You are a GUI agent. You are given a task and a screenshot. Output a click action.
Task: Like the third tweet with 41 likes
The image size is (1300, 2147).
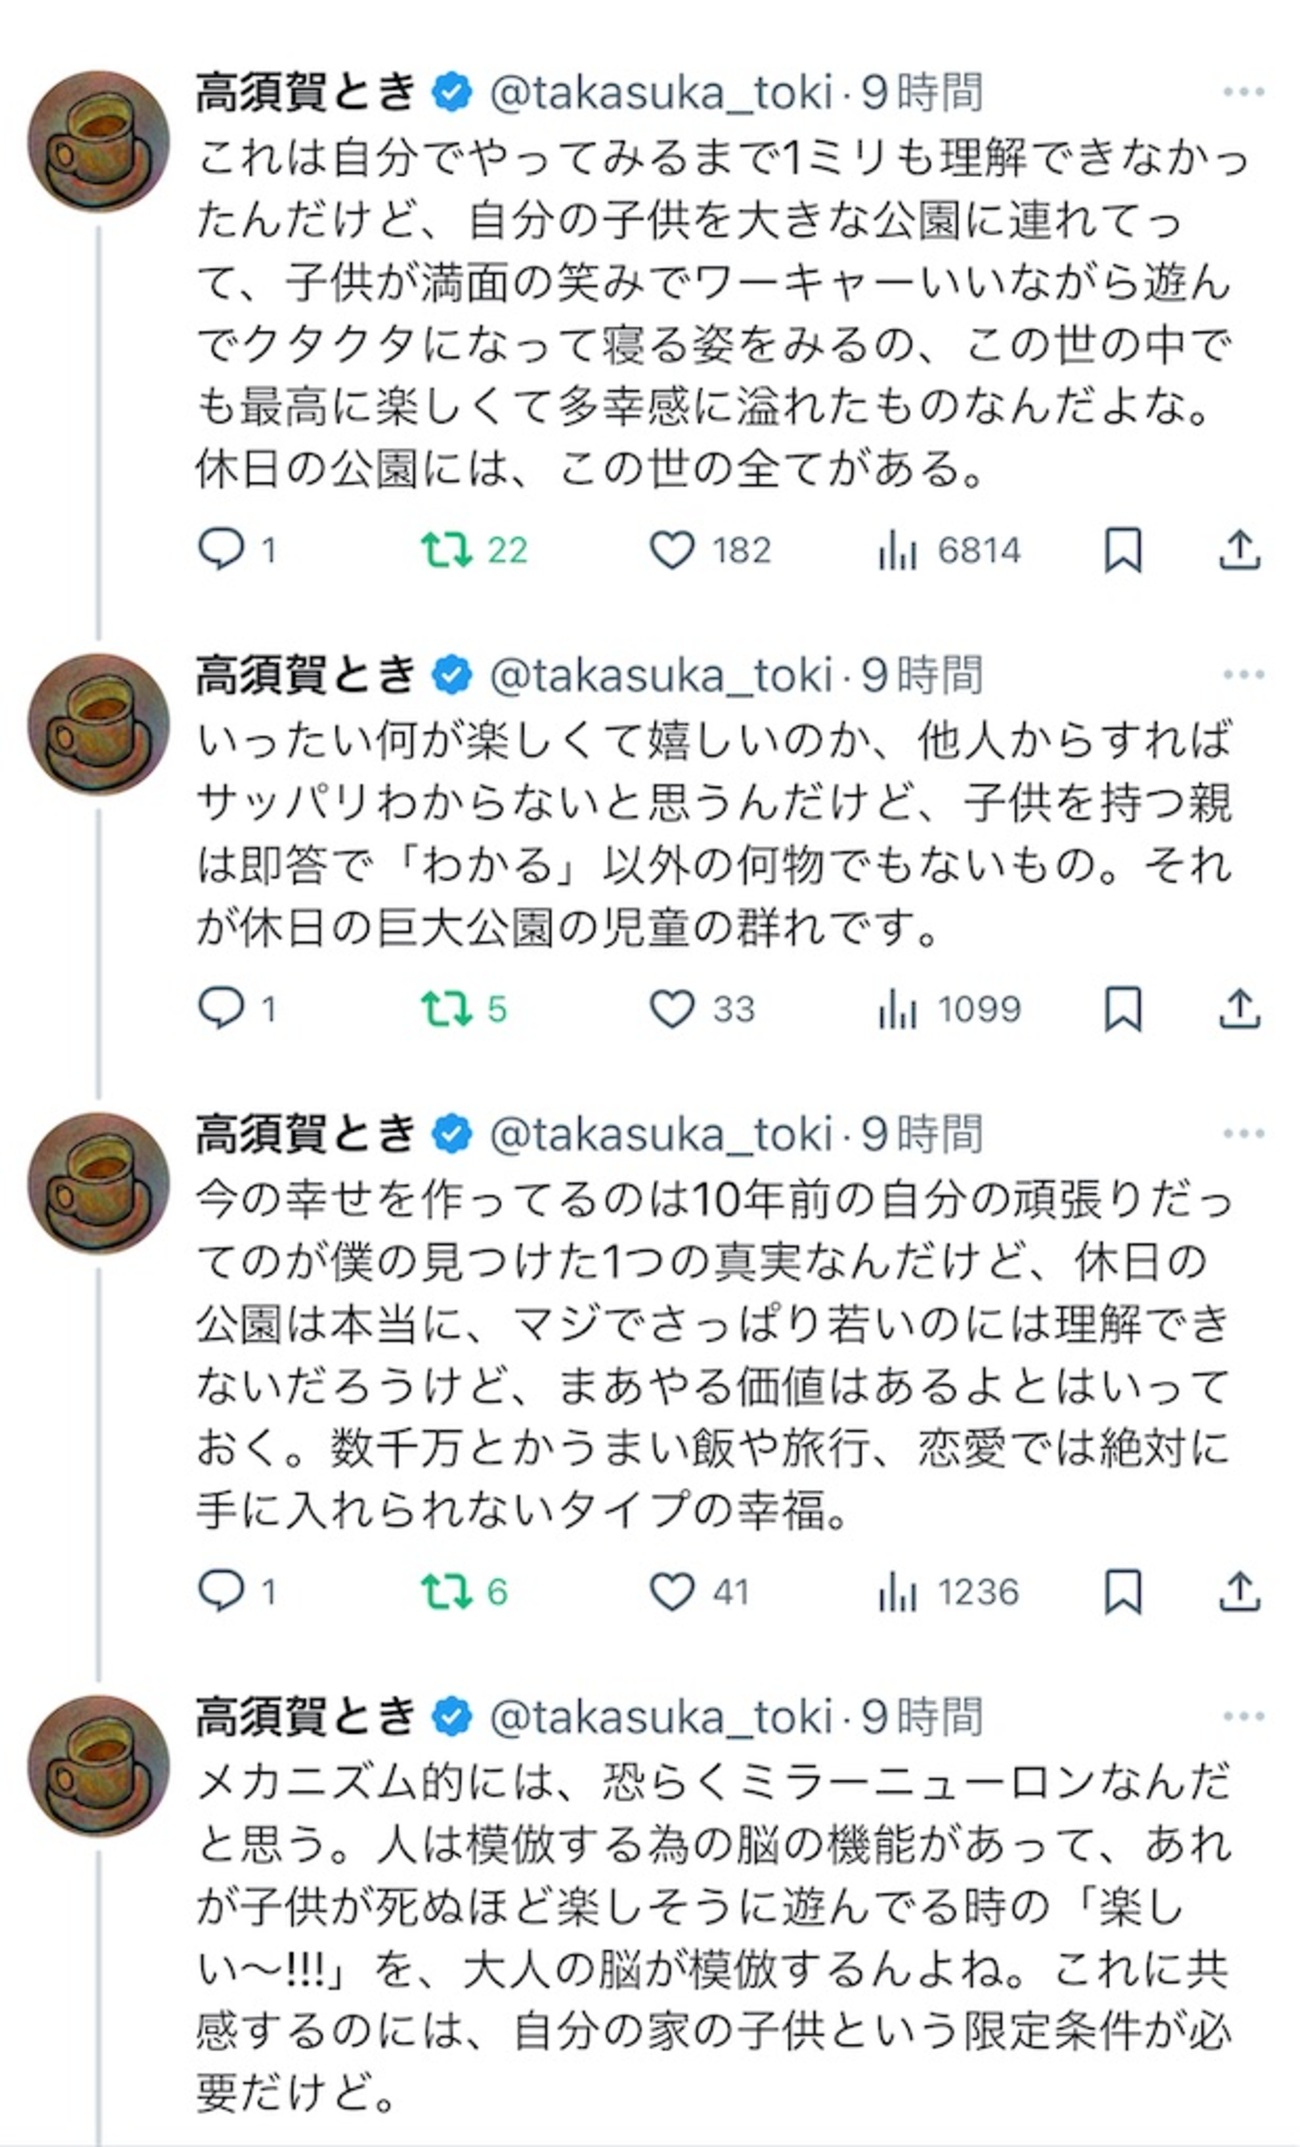(x=672, y=1591)
